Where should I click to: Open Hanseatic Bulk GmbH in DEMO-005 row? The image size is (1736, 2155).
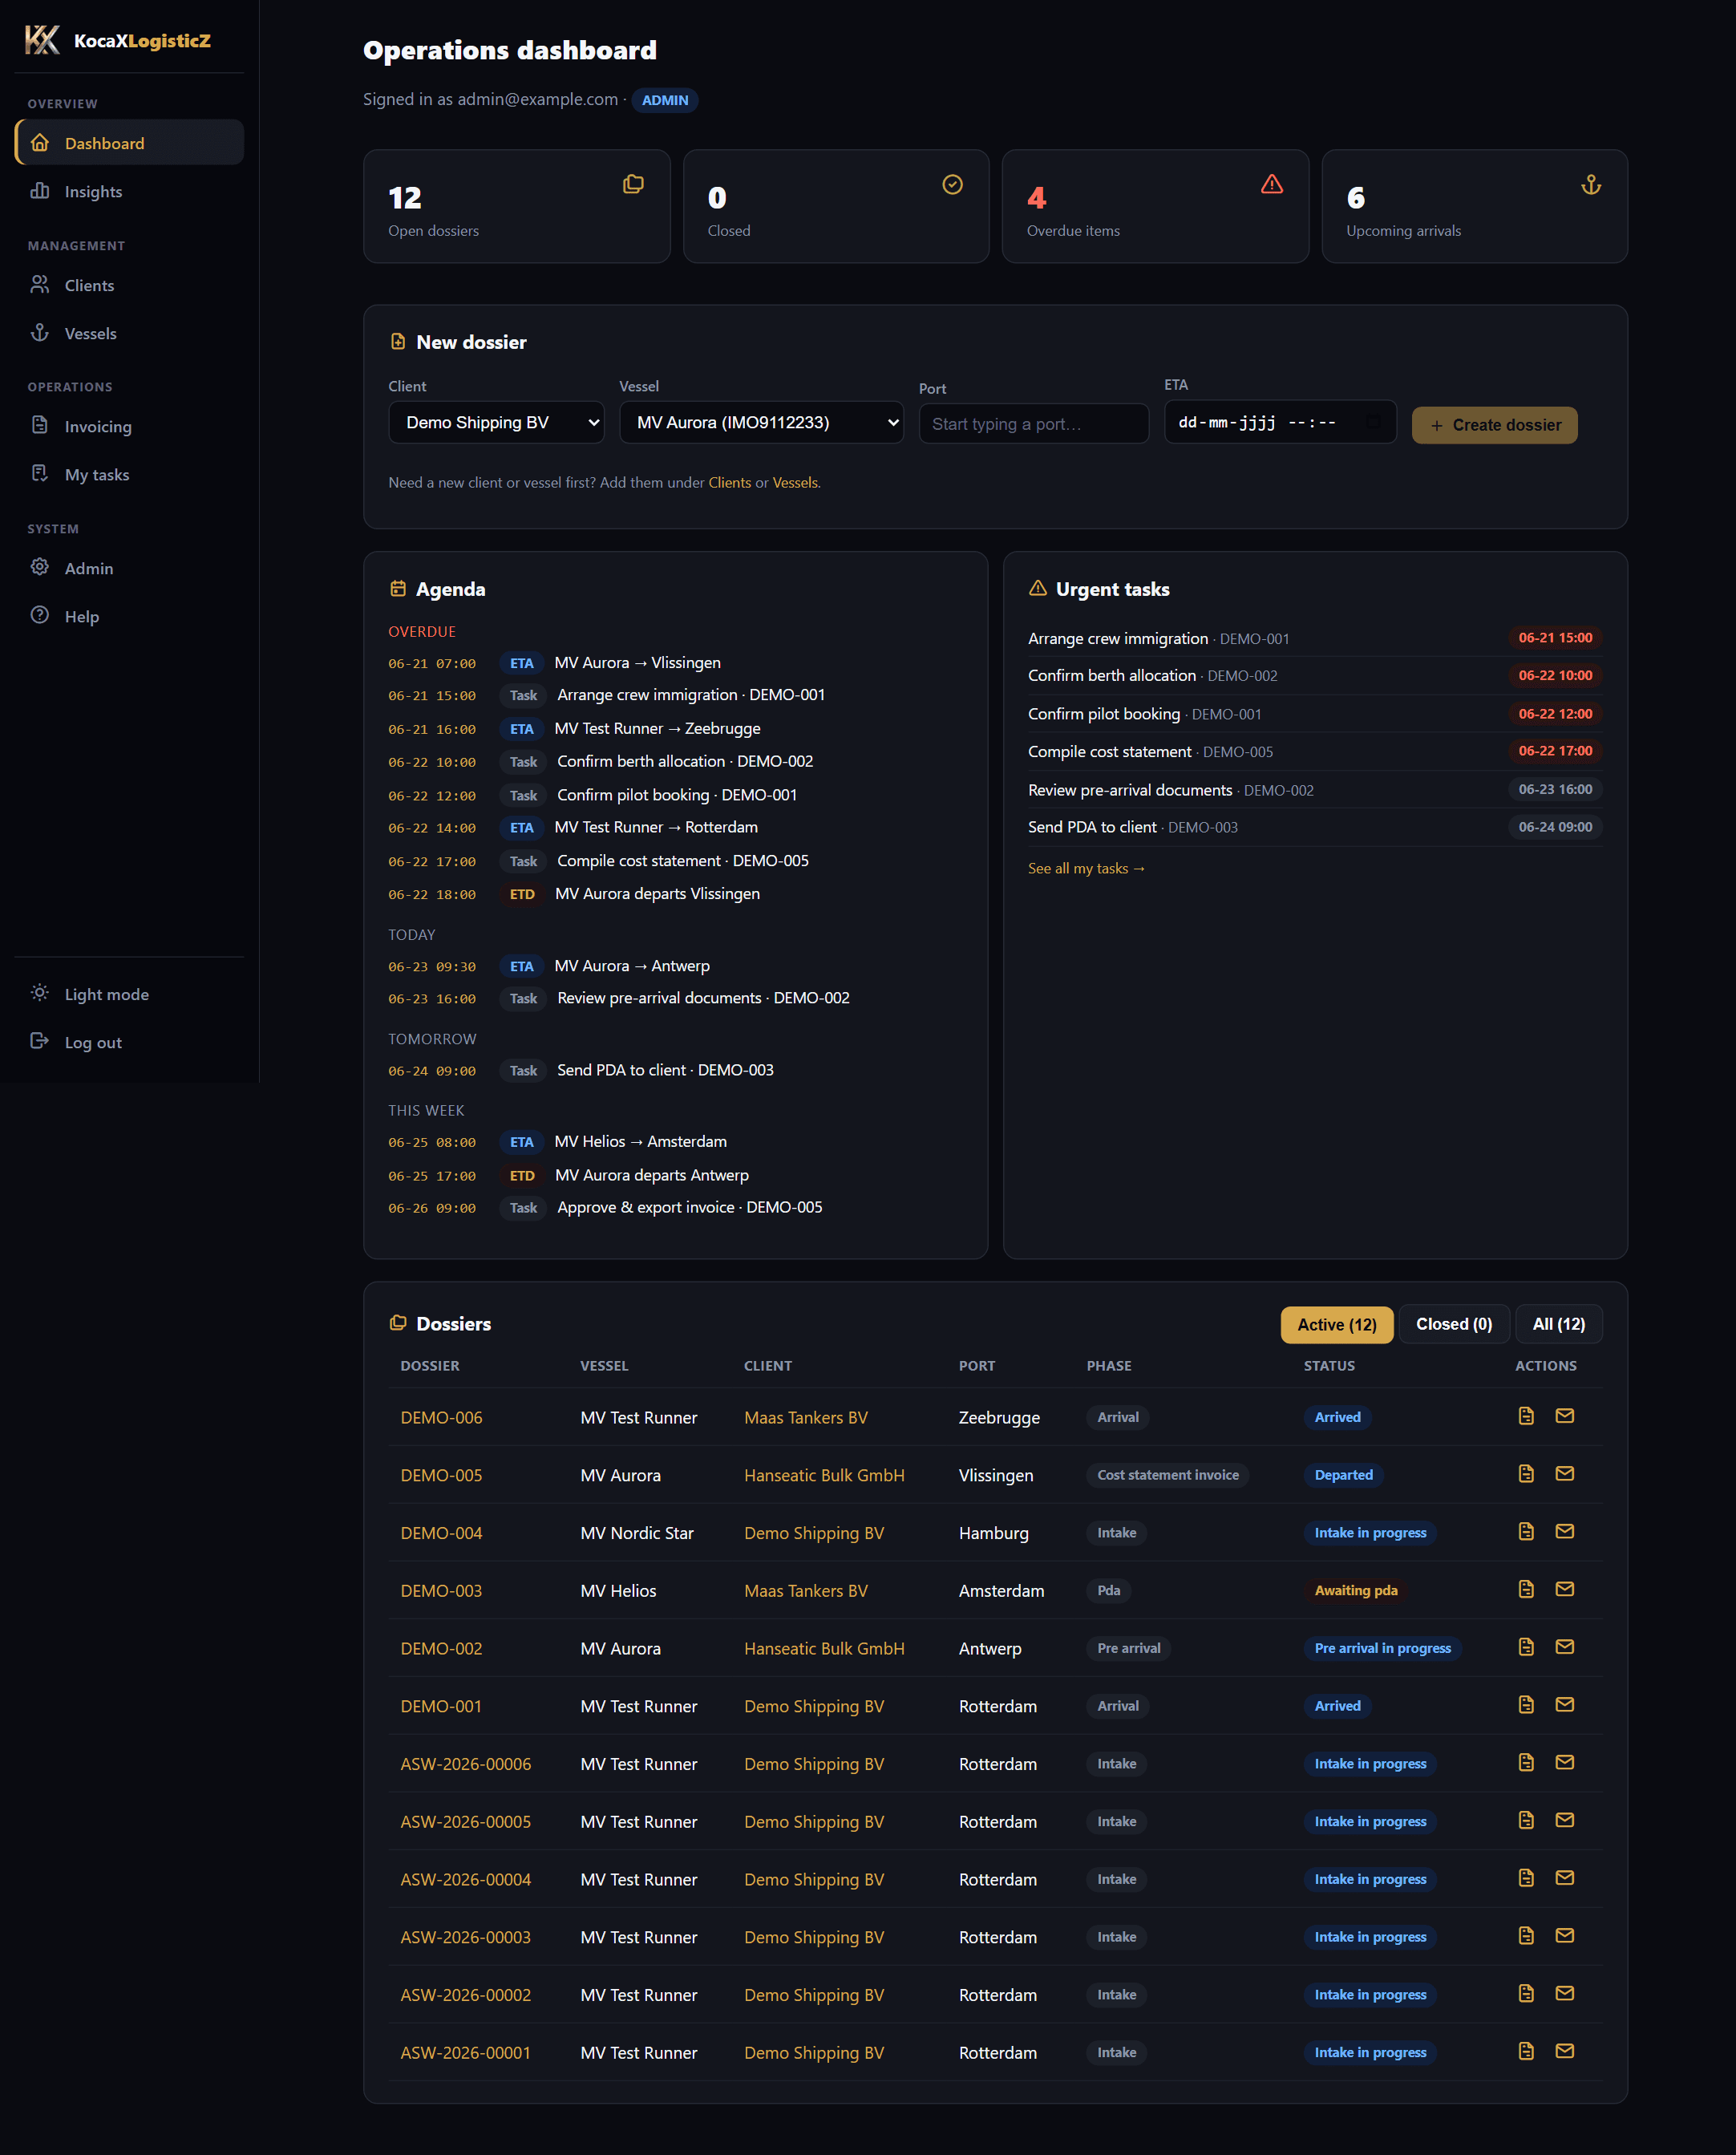point(824,1475)
